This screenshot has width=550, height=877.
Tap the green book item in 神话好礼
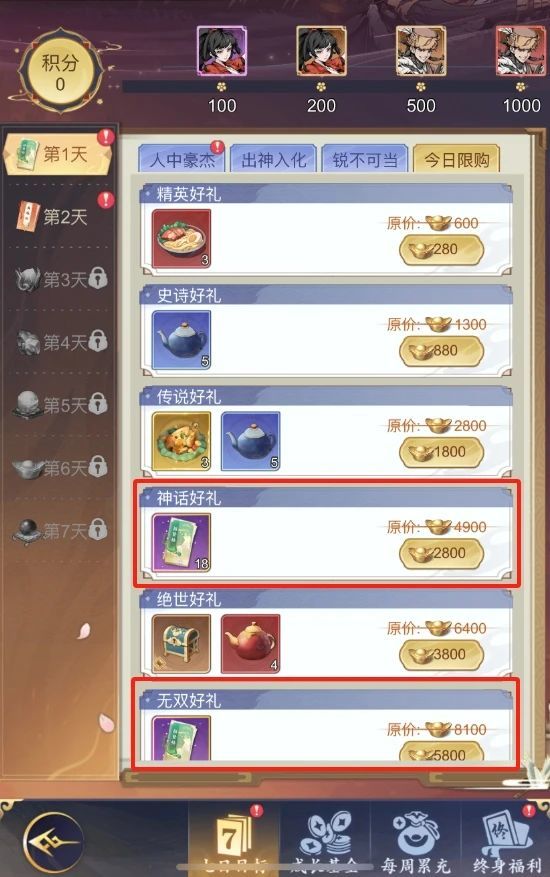click(181, 543)
